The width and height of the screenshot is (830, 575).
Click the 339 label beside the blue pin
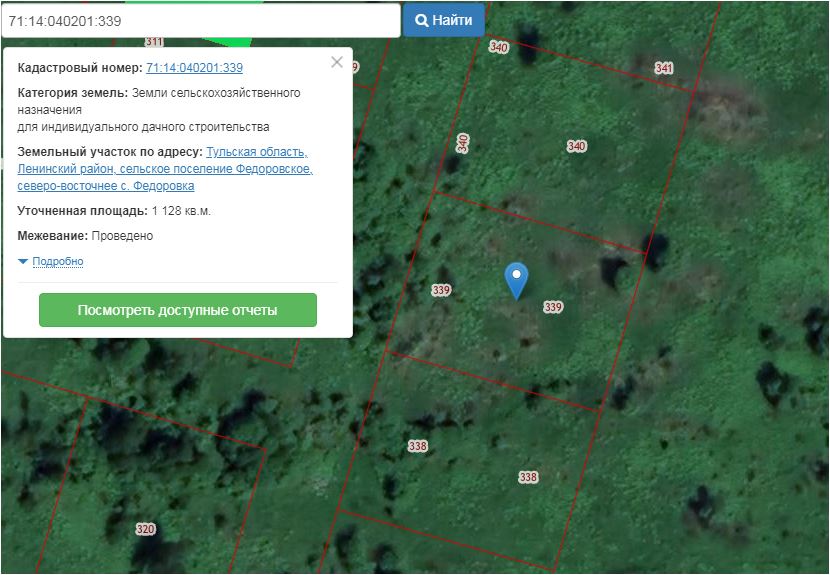(x=553, y=307)
